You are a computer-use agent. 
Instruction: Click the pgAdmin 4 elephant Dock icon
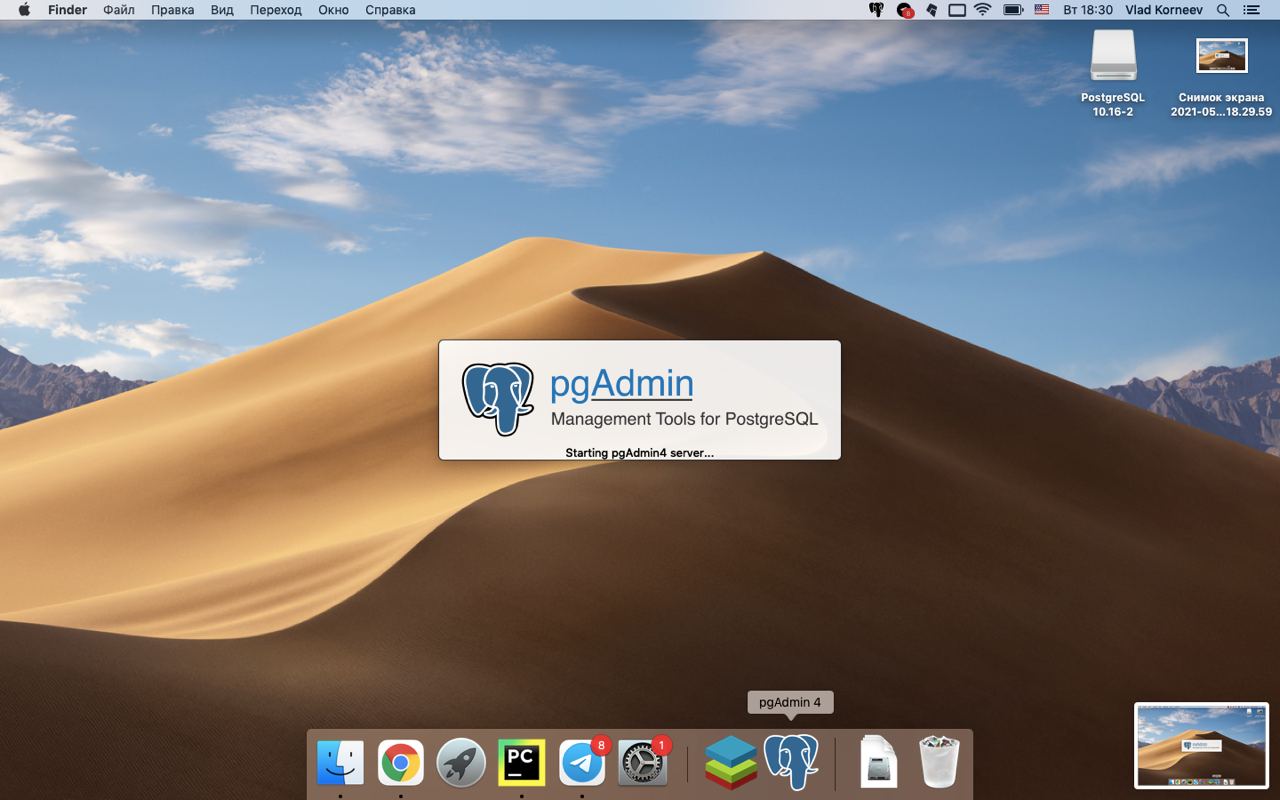[x=791, y=764]
